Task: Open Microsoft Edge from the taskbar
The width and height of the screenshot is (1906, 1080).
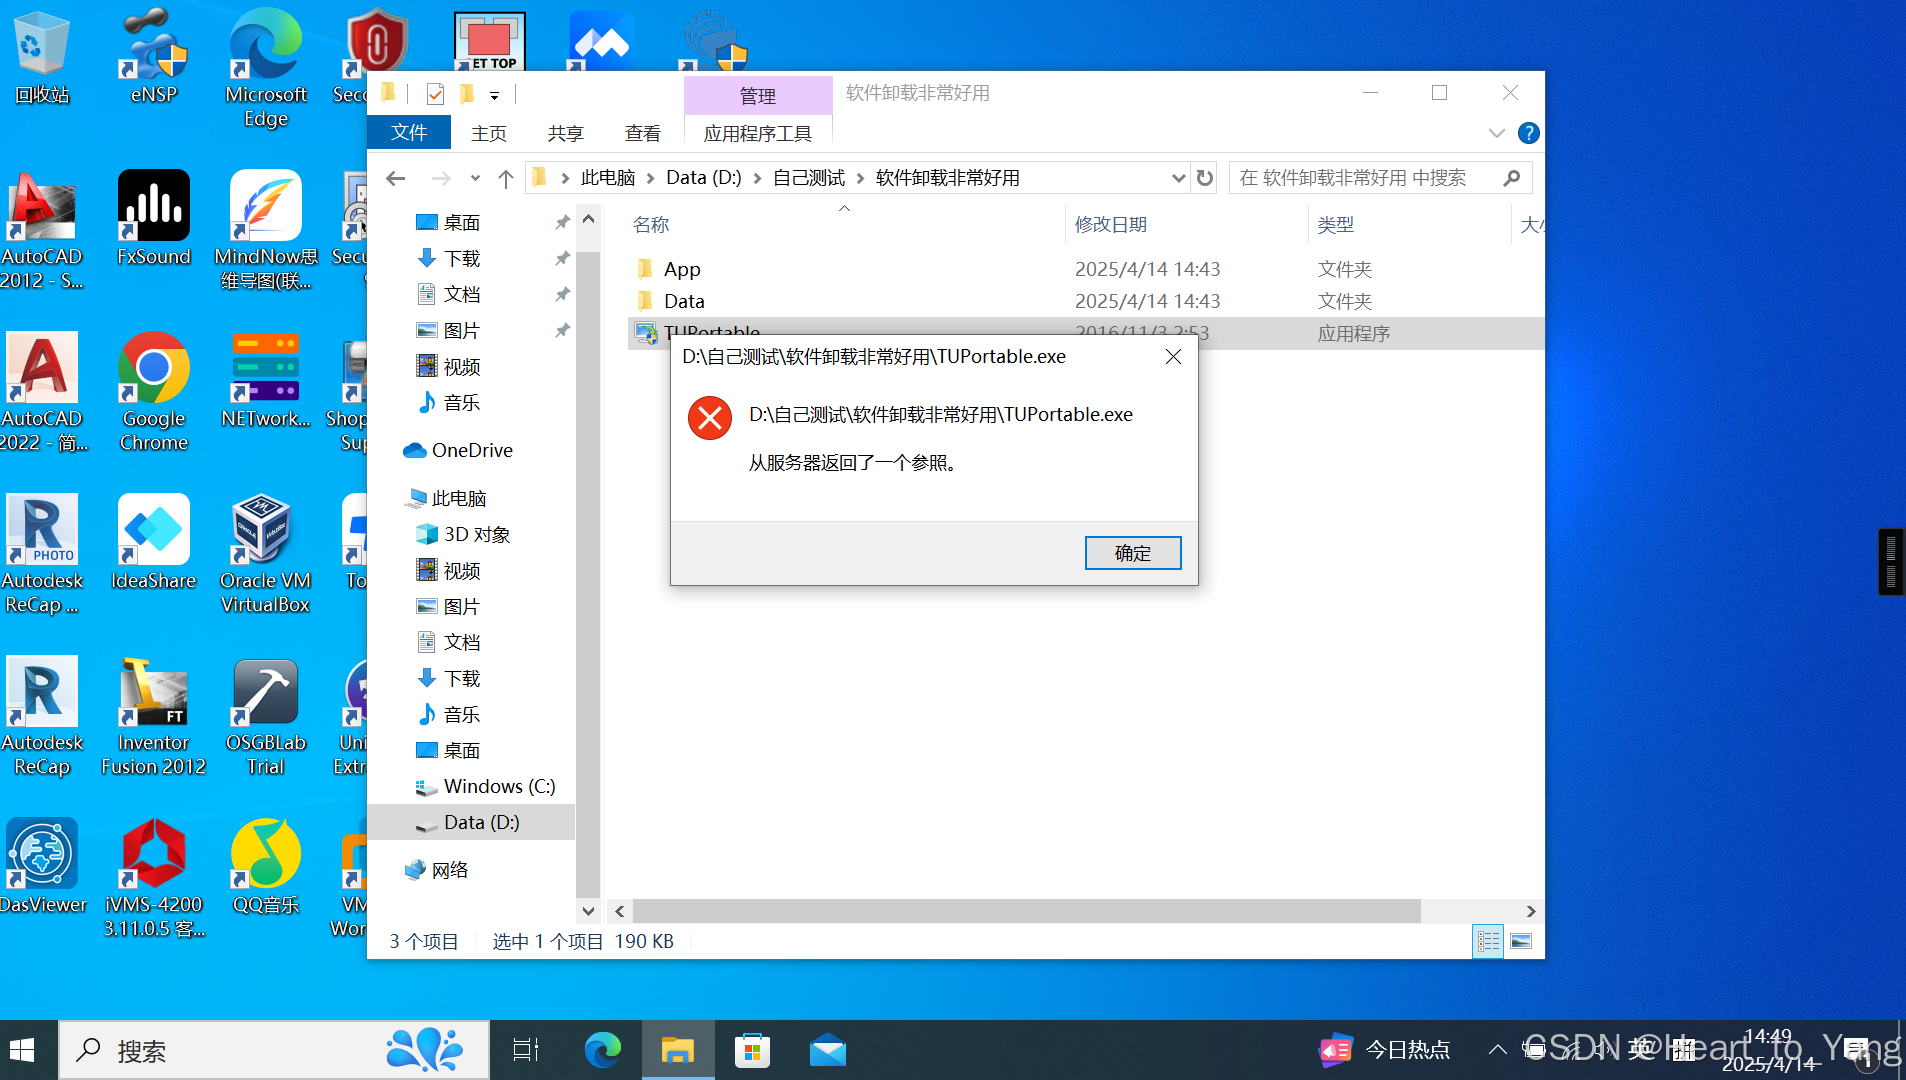Action: pos(602,1050)
